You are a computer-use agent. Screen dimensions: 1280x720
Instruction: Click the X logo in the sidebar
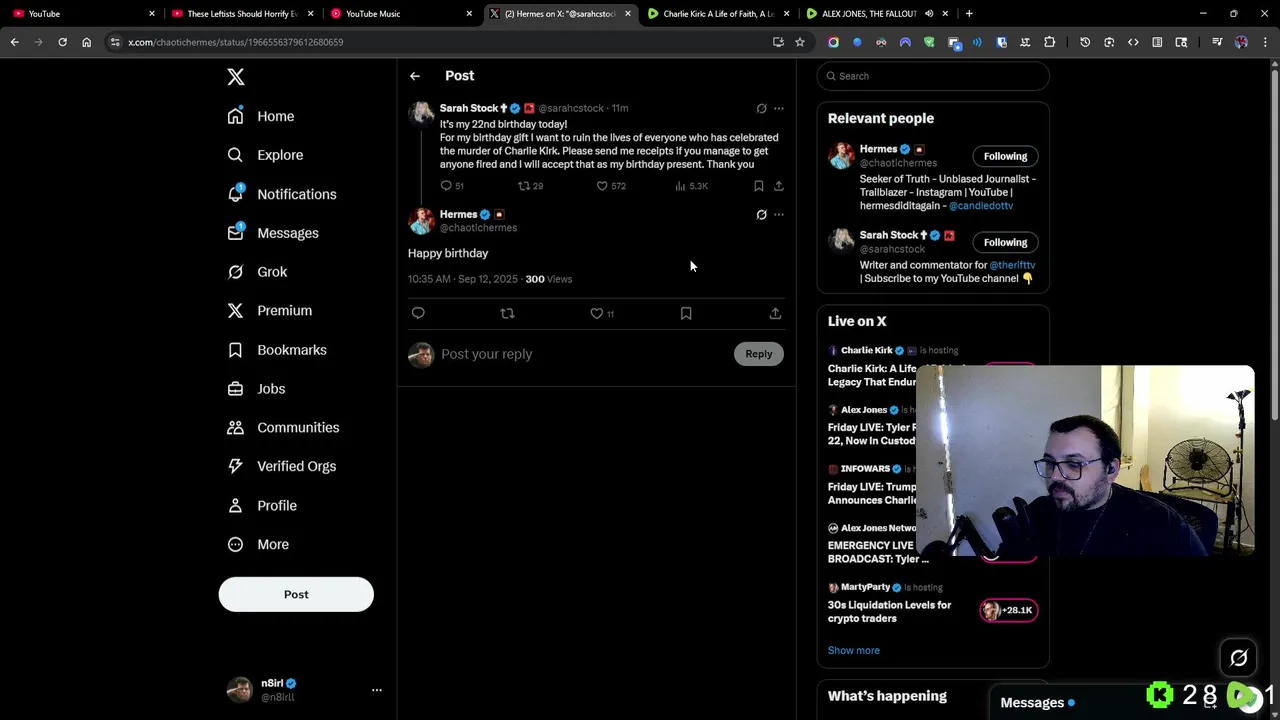pos(235,77)
